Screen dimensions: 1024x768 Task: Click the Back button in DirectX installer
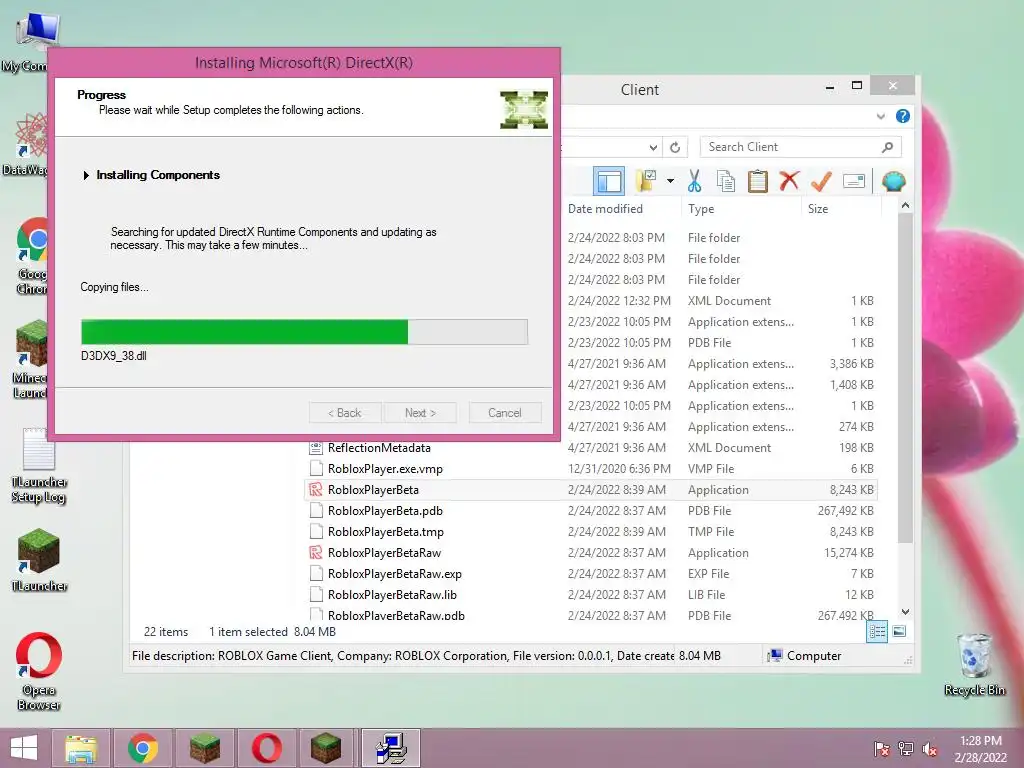(x=345, y=413)
